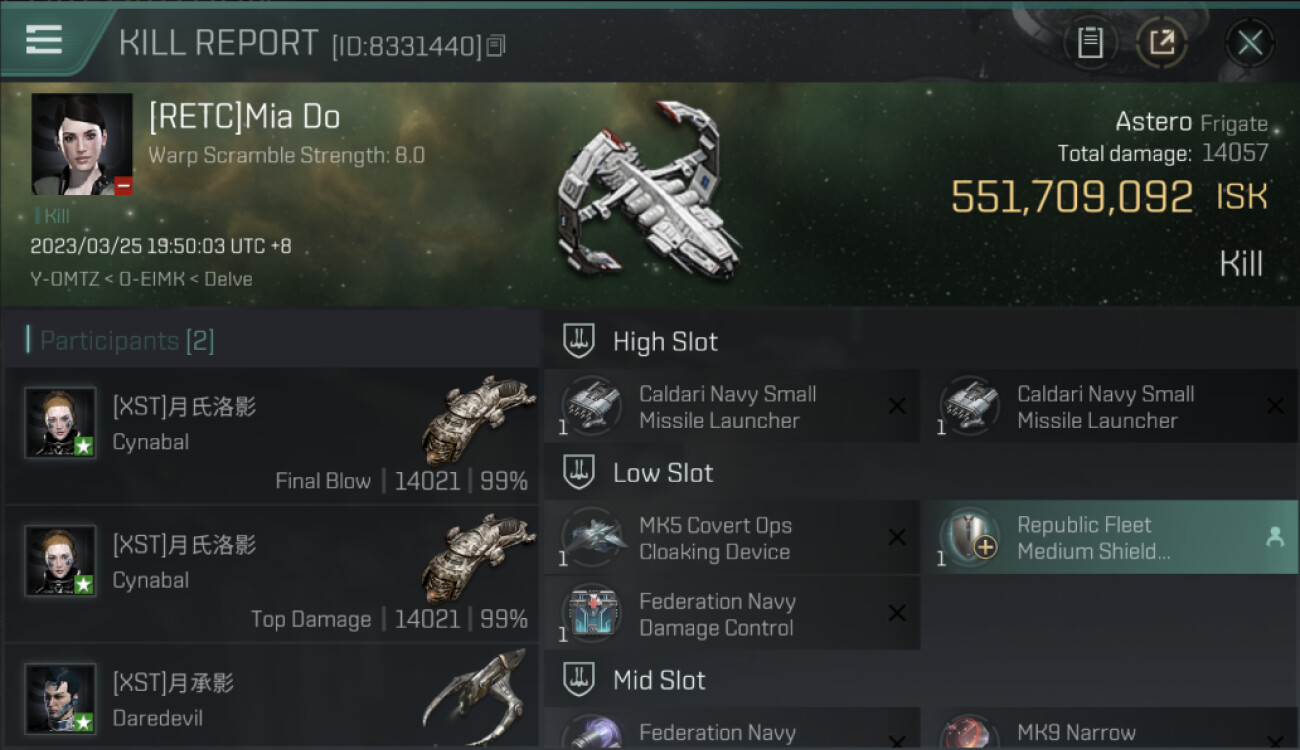Select the Top Damage Cynabal participant
Screen dimensions: 1300x750
coord(272,574)
